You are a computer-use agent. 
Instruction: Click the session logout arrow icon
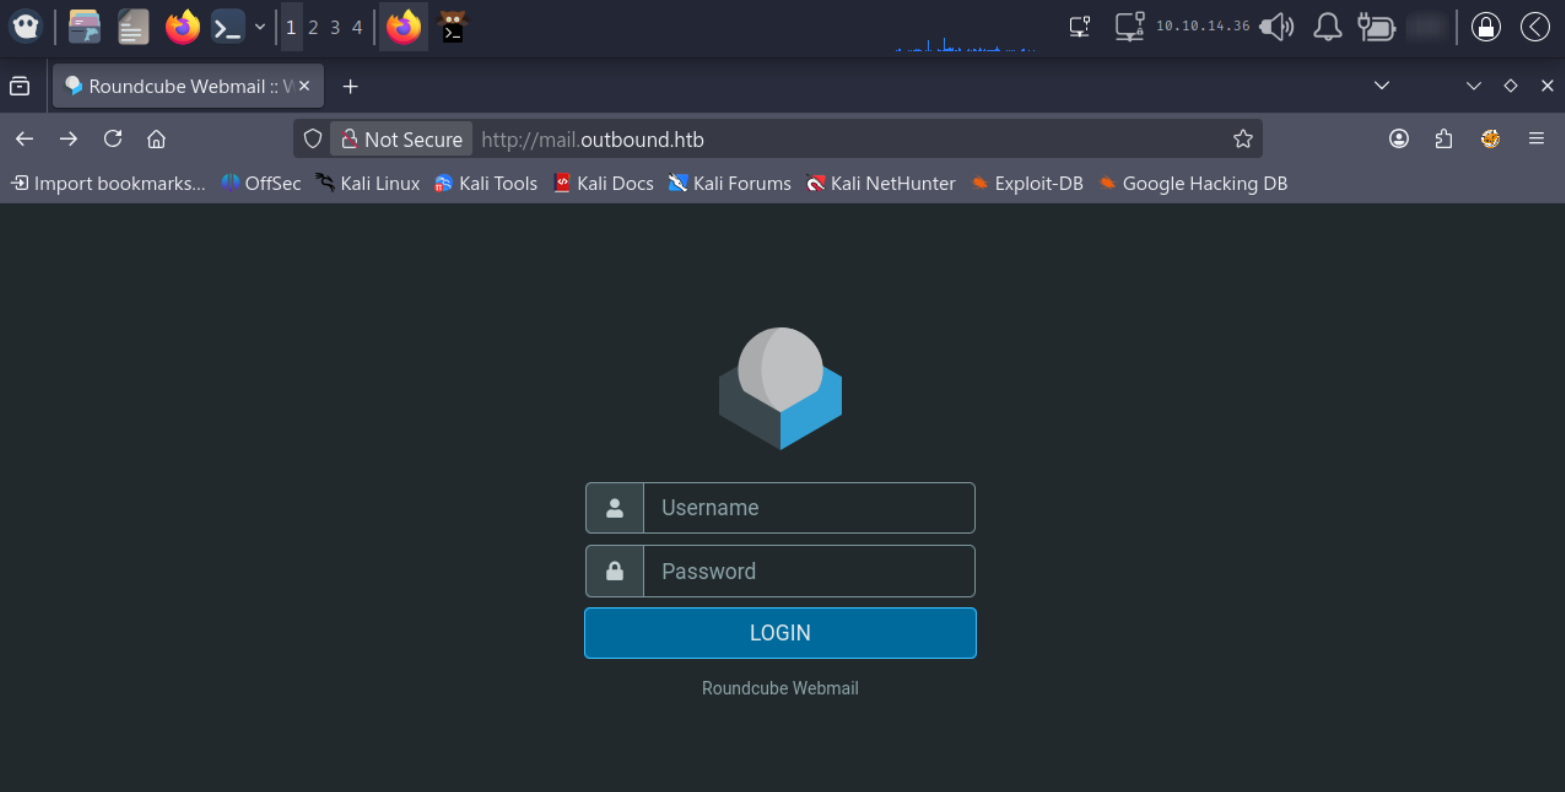point(1535,27)
